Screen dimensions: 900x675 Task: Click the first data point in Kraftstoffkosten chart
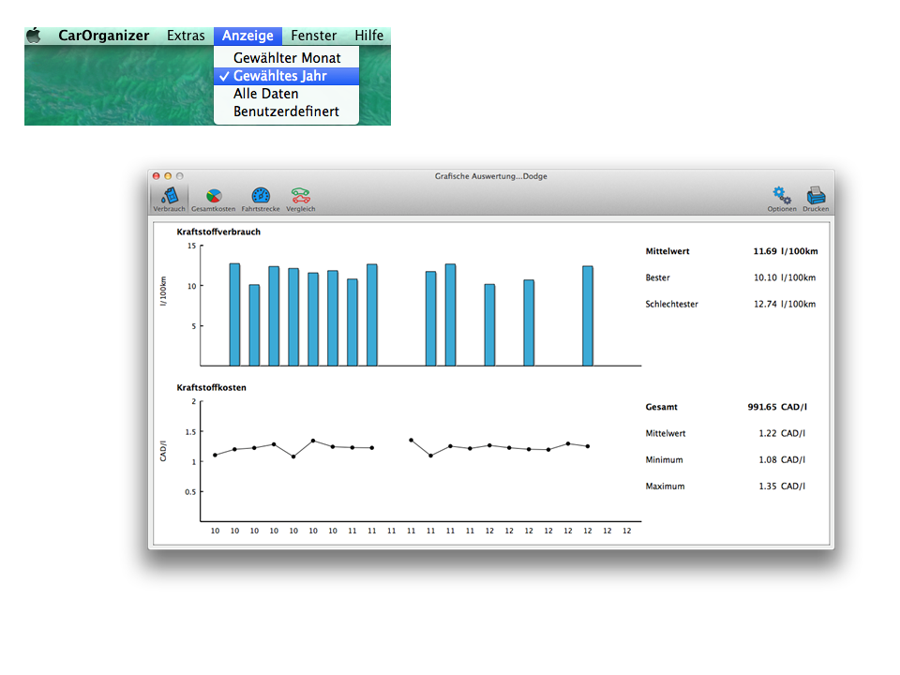[215, 455]
